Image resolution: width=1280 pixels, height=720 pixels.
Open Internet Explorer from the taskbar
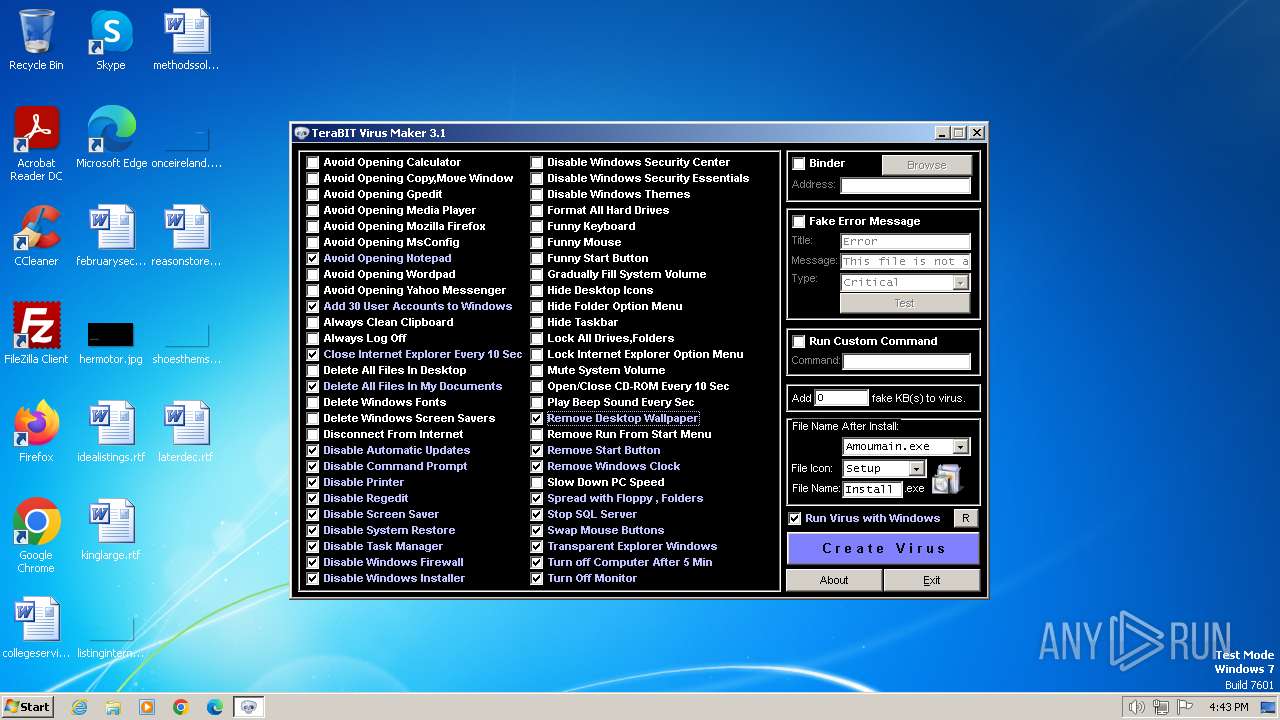[79, 707]
